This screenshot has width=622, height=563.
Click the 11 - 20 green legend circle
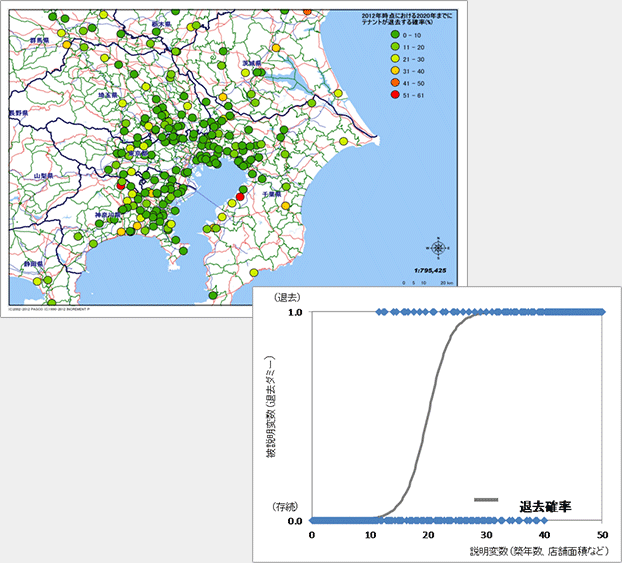(370, 47)
